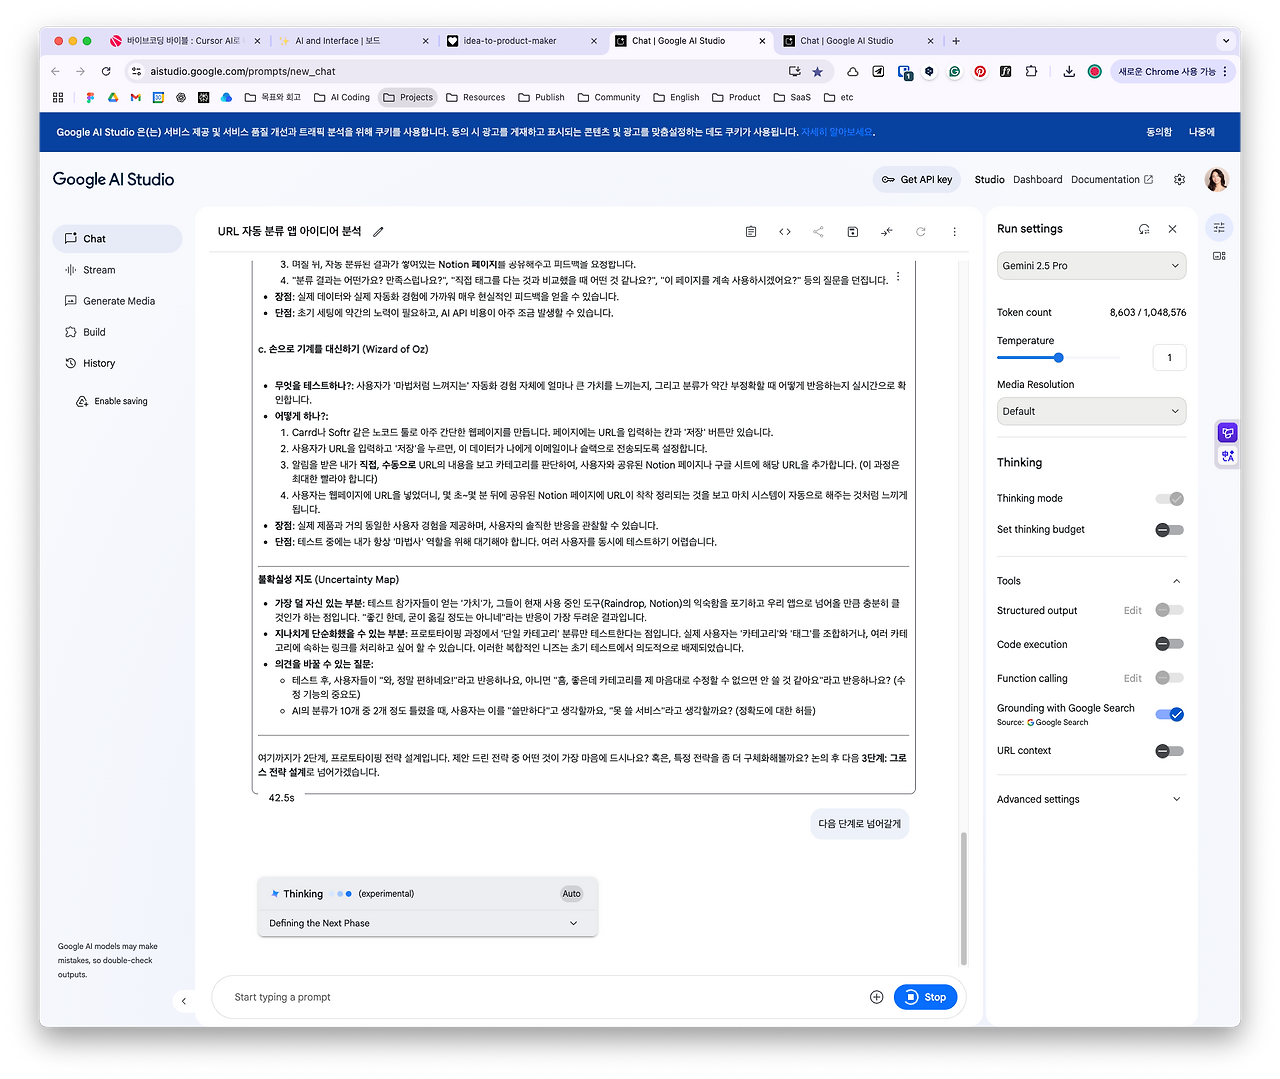Close the Run settings panel
Viewport: 1280px width, 1079px height.
pyautogui.click(x=1173, y=229)
